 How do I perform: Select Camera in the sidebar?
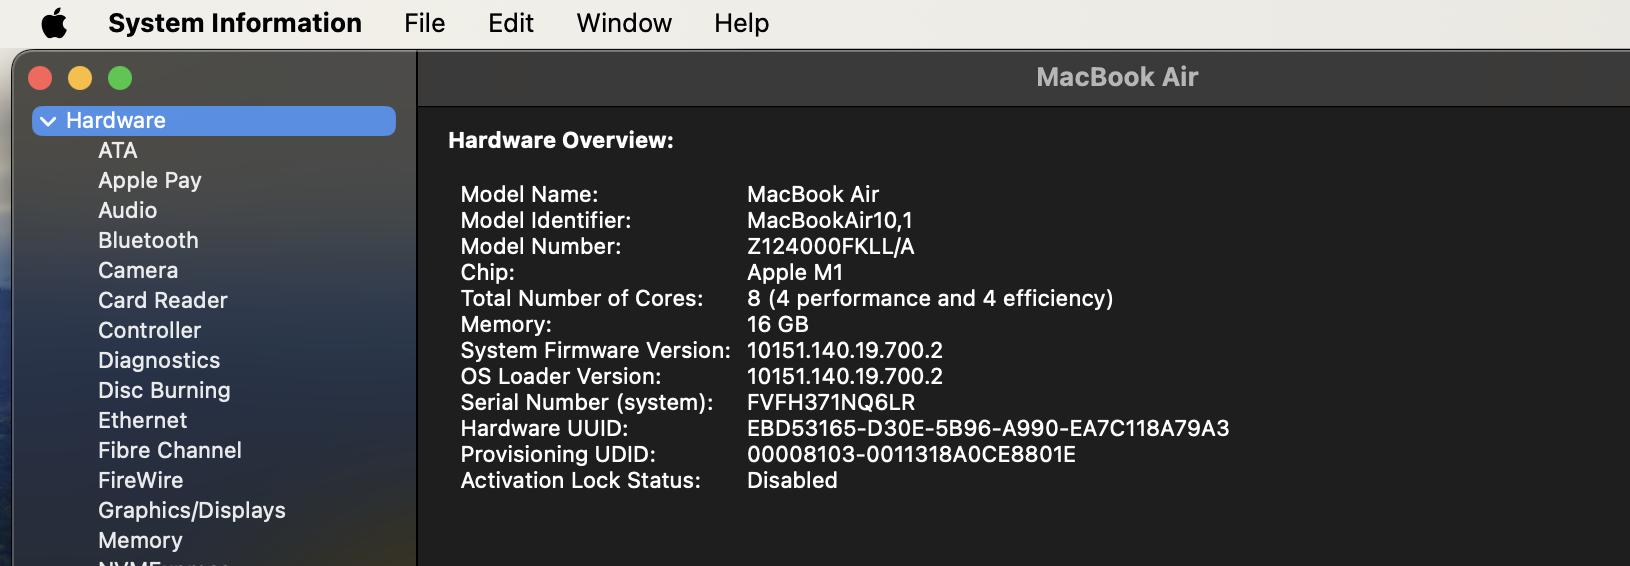click(138, 271)
